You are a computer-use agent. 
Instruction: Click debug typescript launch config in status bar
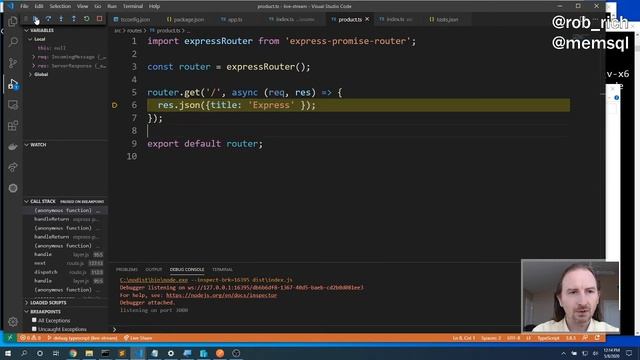click(82, 338)
